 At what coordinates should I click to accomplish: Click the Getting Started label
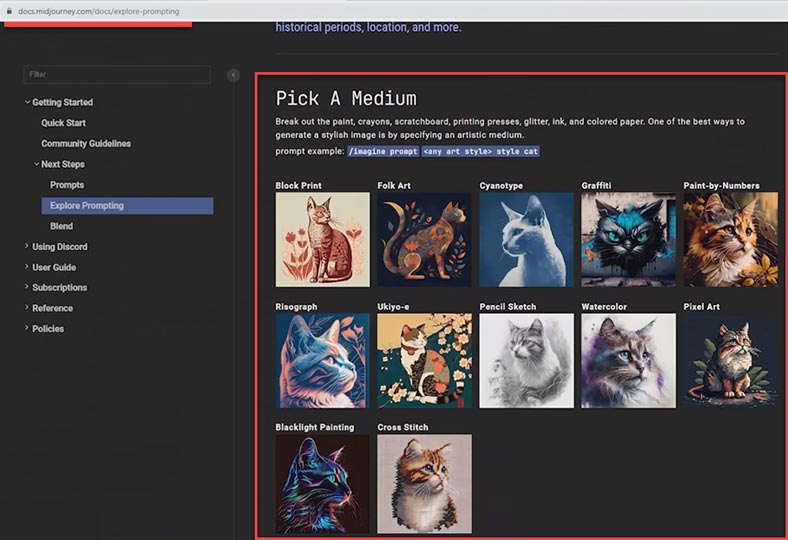coord(62,102)
